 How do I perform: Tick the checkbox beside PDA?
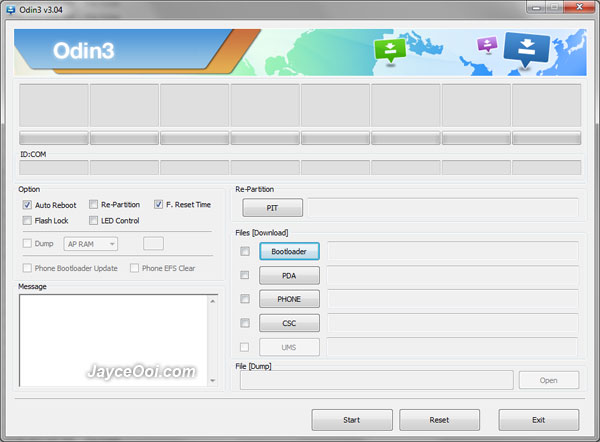[245, 275]
